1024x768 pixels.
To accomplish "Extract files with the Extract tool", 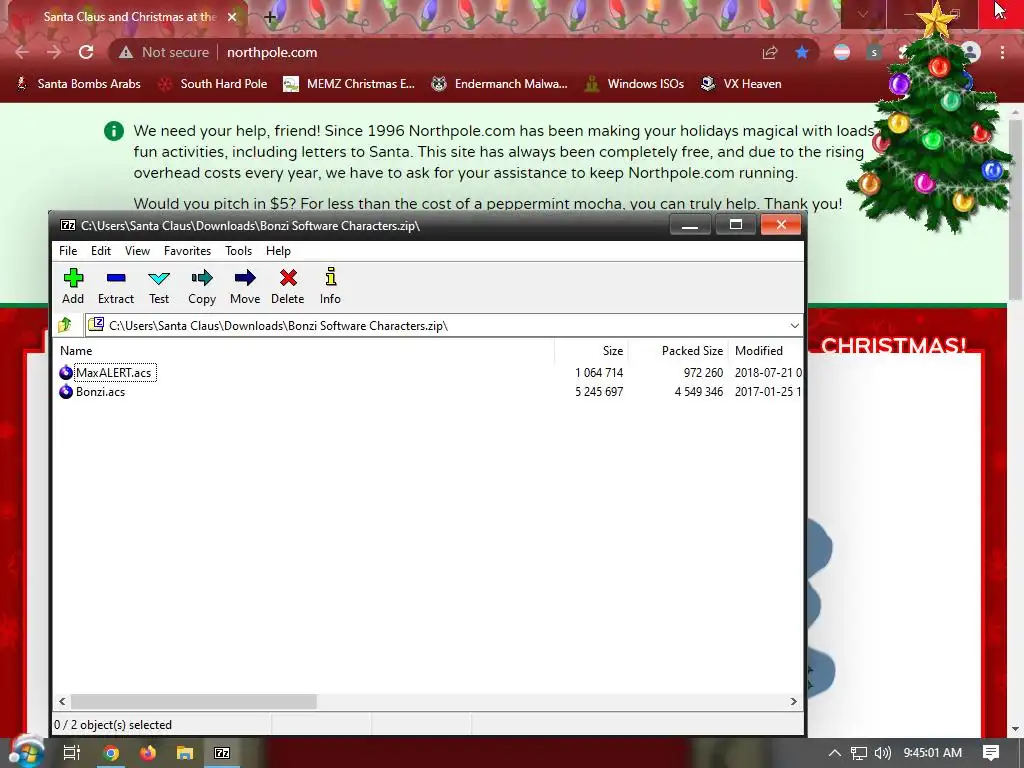I will (116, 286).
